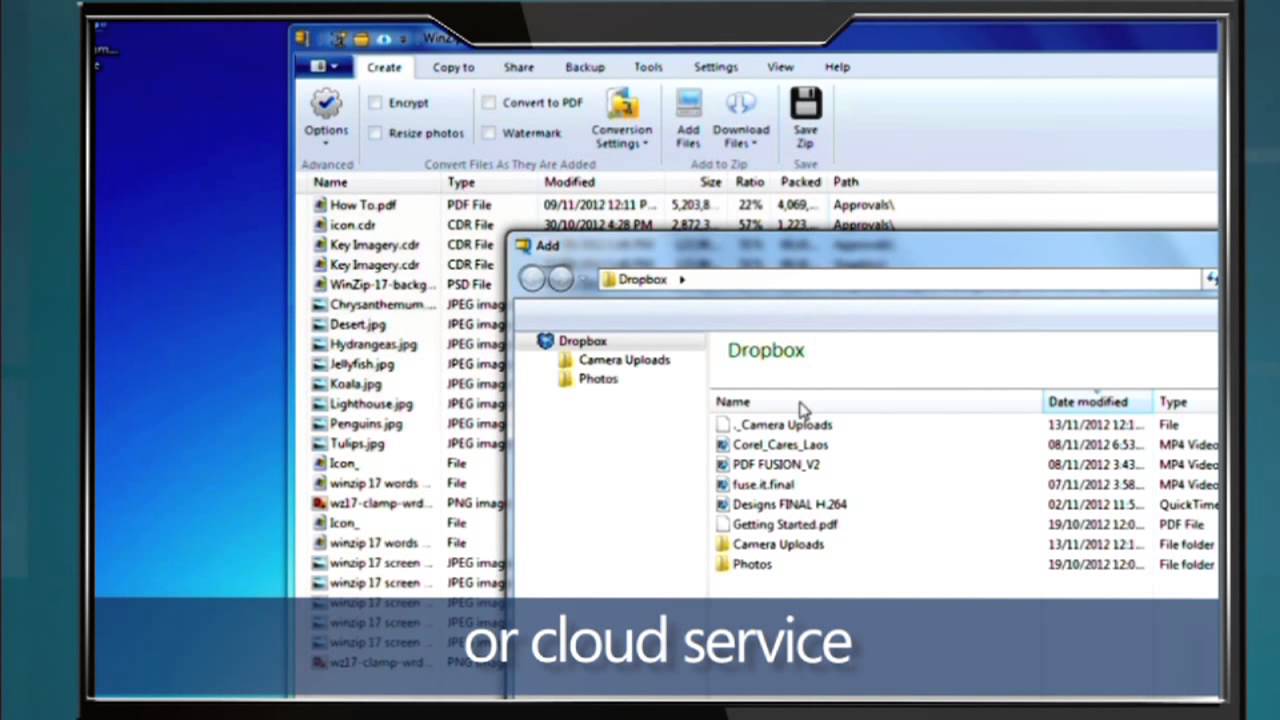Screen dimensions: 1280x720
Task: Open the Conversion Settings dropdown
Action: tap(622, 120)
